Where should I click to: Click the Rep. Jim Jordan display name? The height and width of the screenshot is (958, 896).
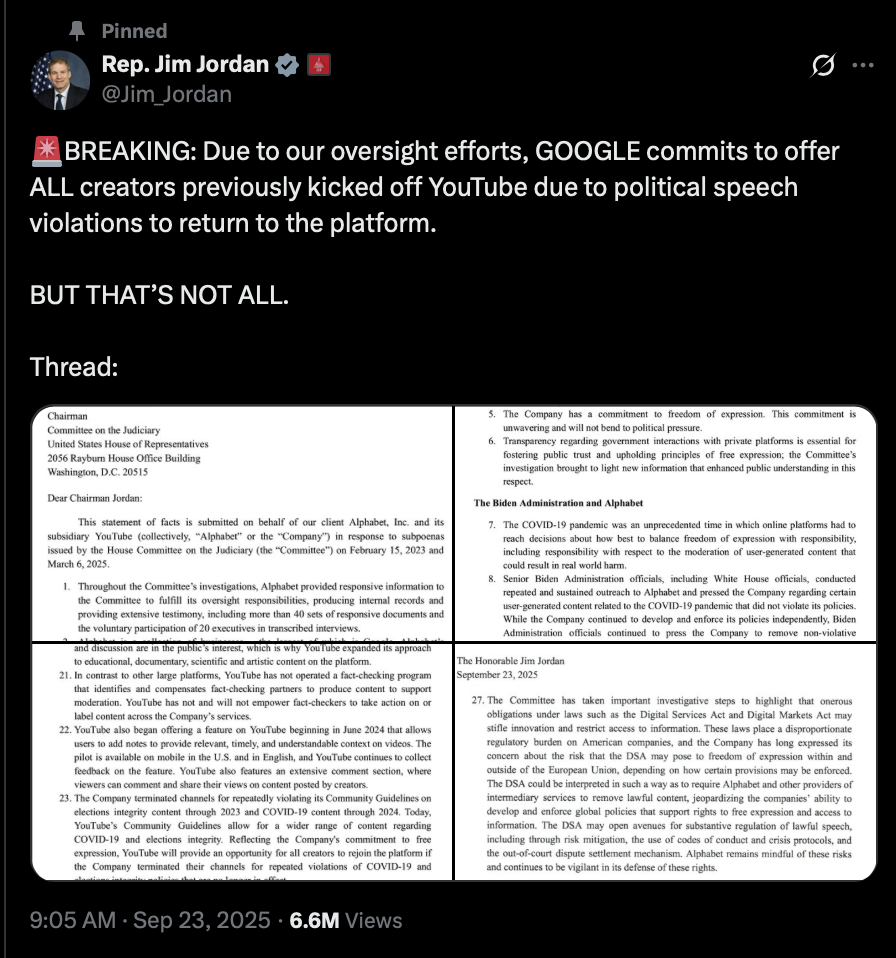click(x=185, y=65)
